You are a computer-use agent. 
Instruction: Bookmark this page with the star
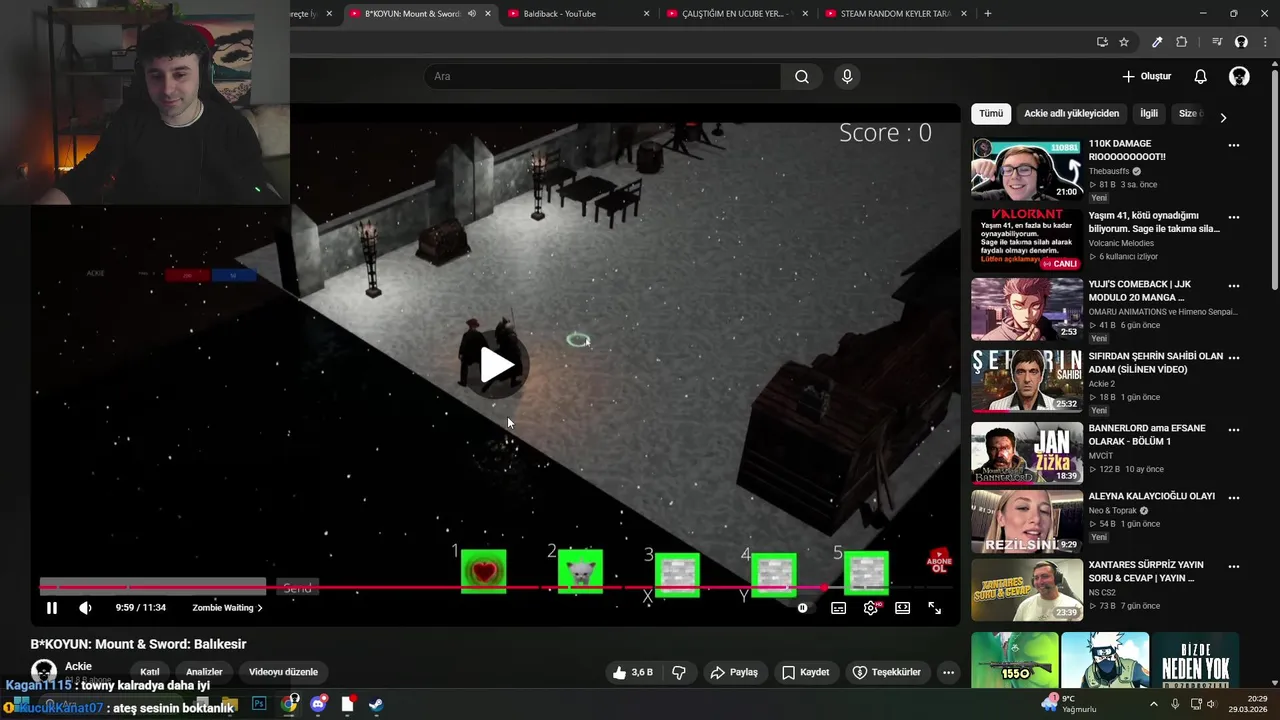(1124, 42)
